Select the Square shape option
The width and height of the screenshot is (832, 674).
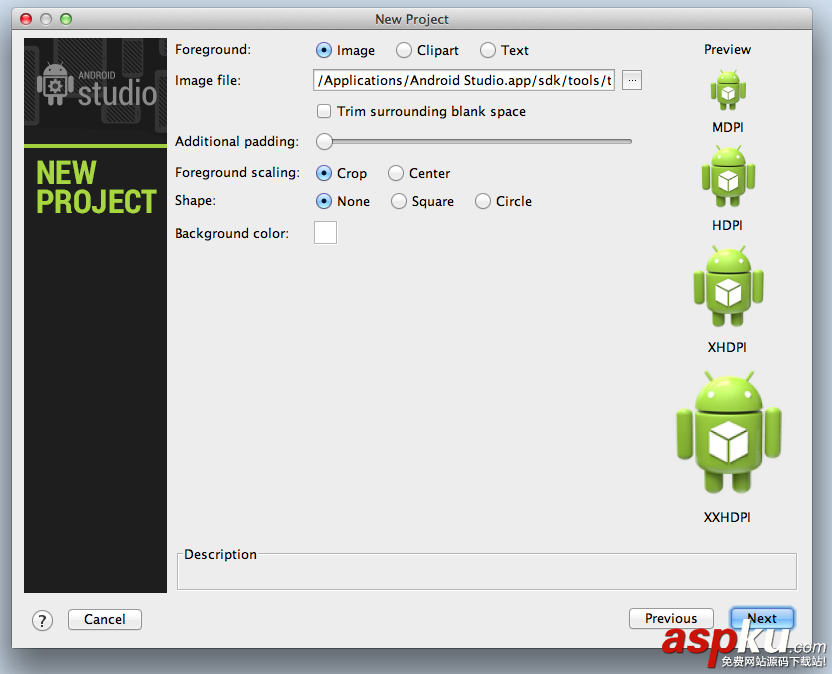(397, 201)
